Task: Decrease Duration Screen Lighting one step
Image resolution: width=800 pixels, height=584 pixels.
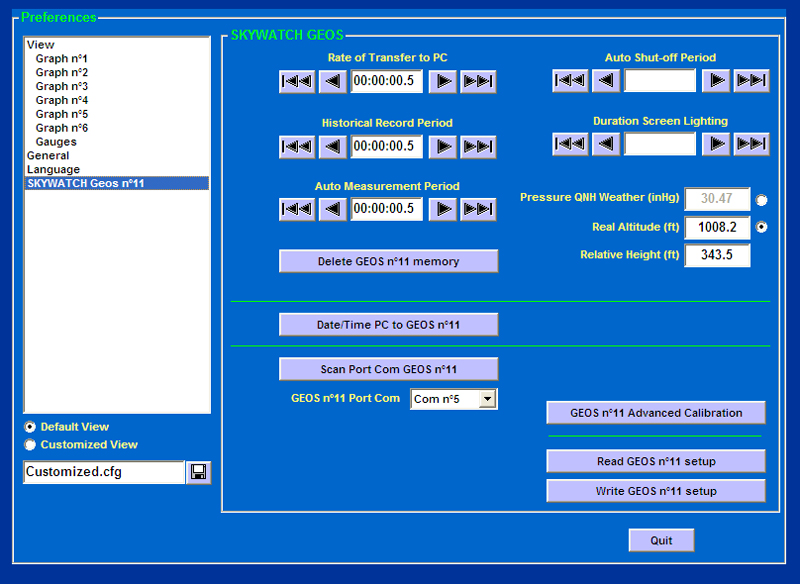Action: pos(606,144)
